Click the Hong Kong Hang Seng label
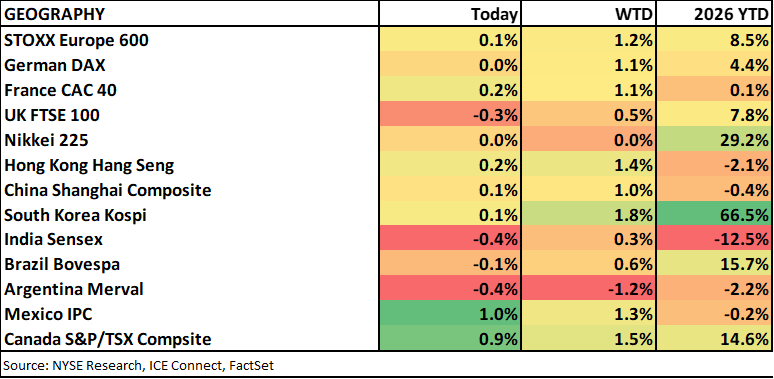The height and width of the screenshot is (379, 774). click(x=89, y=165)
